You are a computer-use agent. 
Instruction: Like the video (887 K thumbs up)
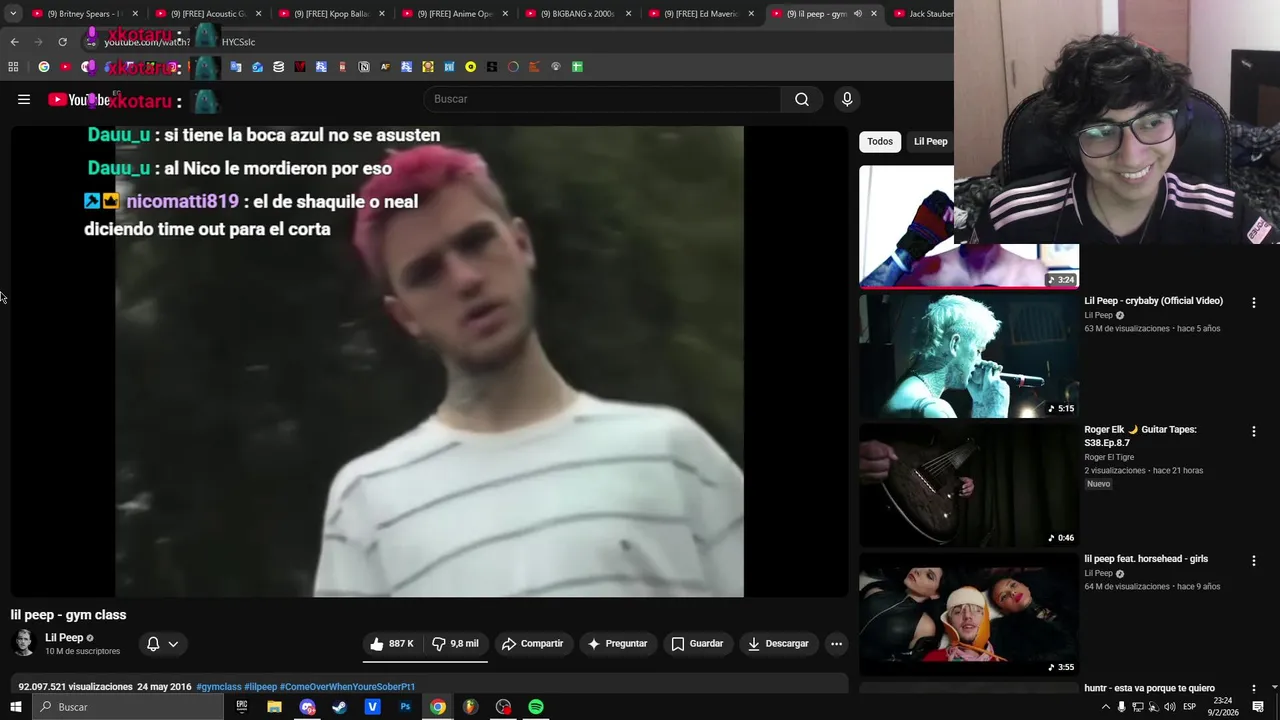(393, 644)
